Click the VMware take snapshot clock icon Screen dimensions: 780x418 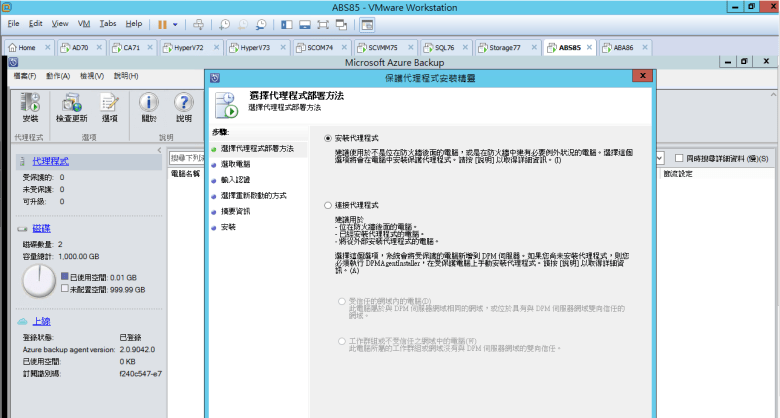tap(223, 23)
